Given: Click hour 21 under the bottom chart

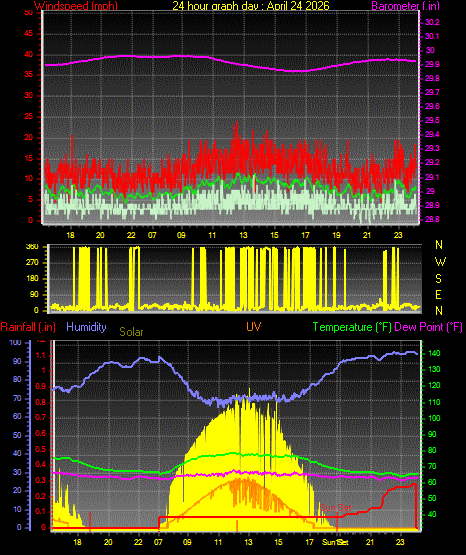Looking at the screenshot, I should pyautogui.click(x=370, y=542).
